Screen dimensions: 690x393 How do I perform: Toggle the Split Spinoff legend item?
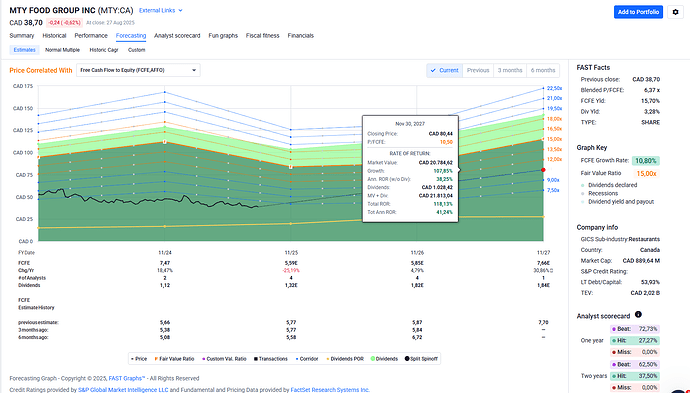pos(421,359)
